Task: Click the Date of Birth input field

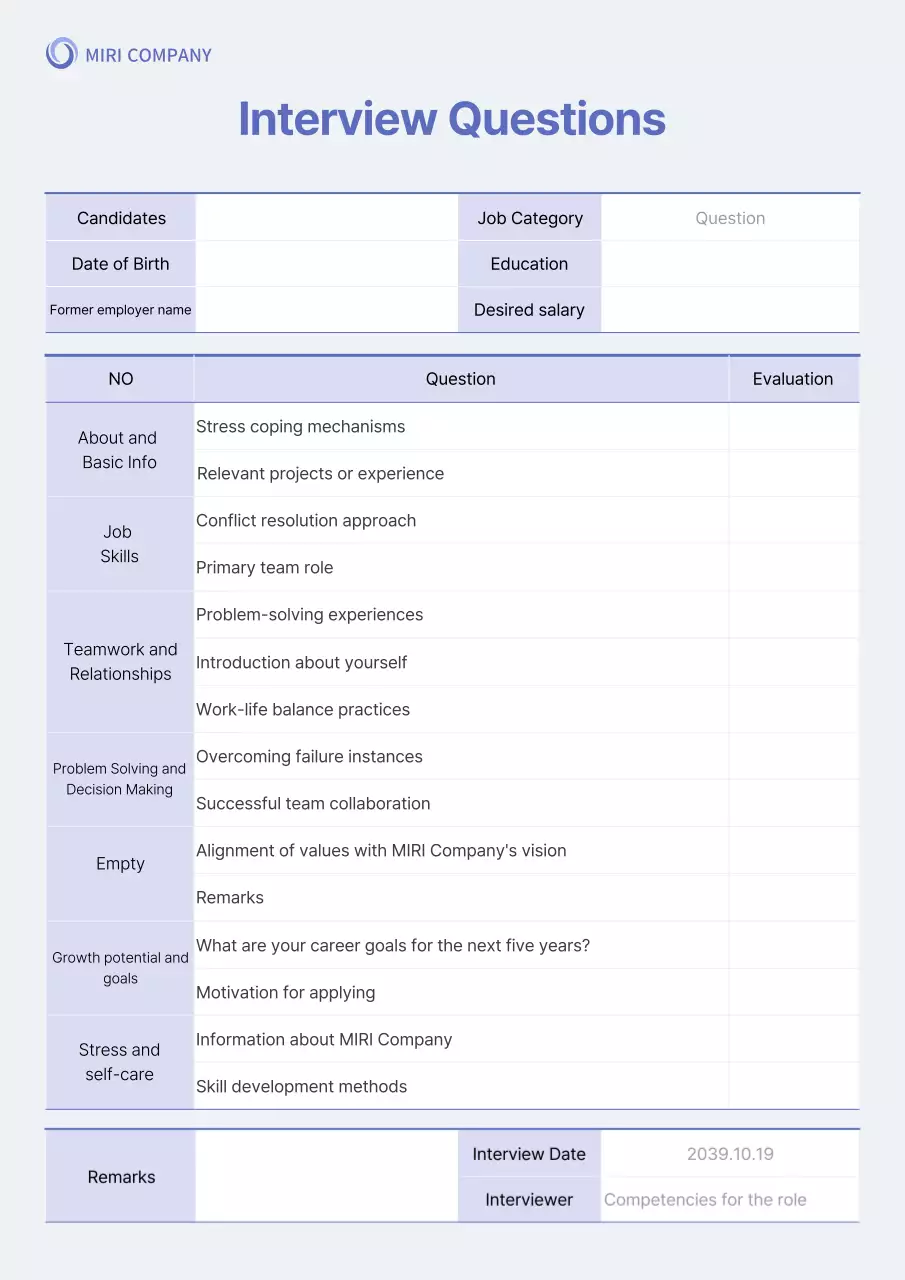Action: (x=326, y=264)
